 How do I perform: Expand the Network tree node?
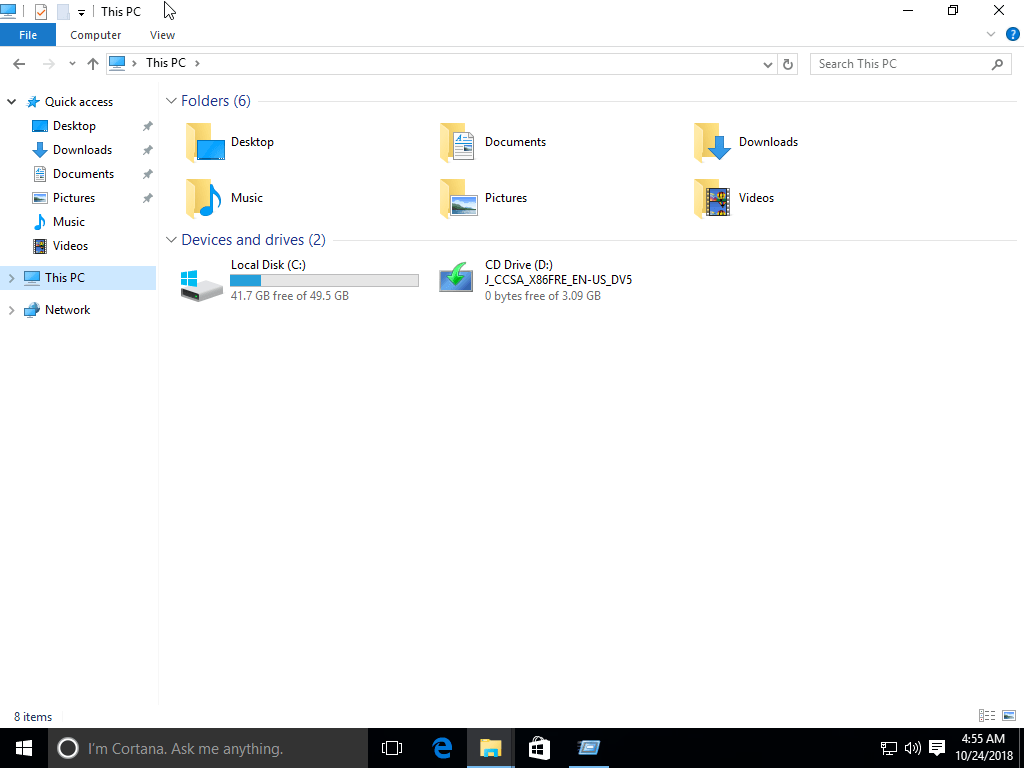click(x=11, y=310)
